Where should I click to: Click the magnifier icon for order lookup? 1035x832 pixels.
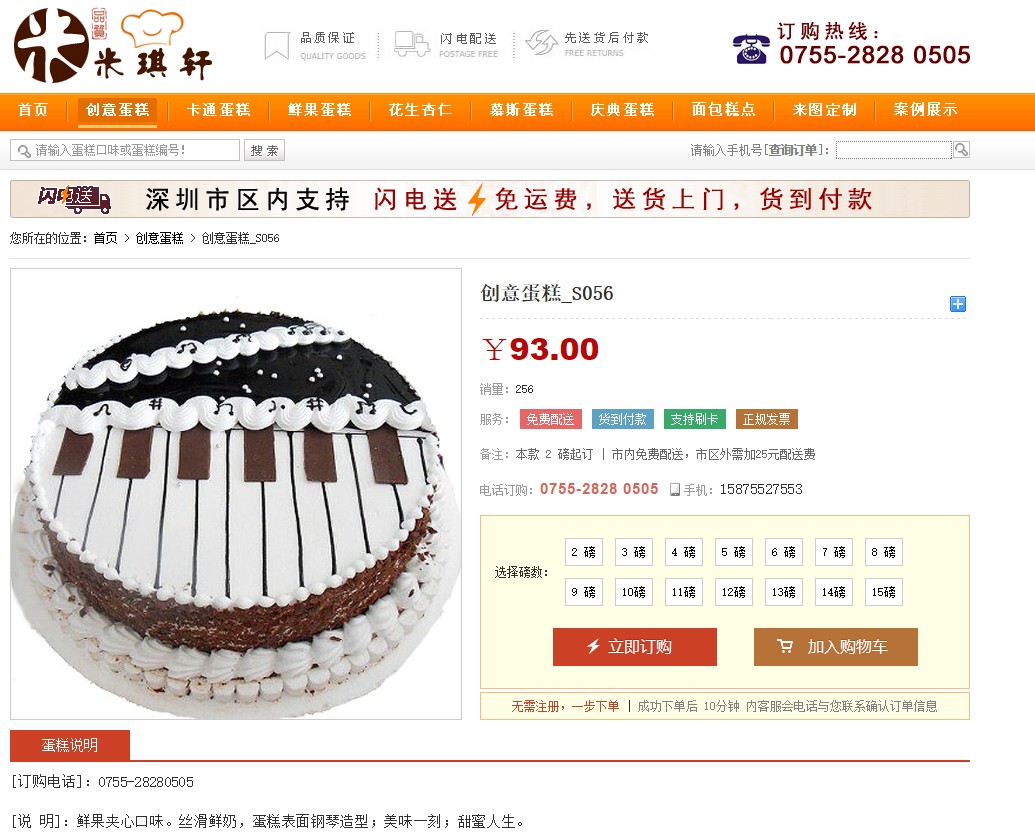[x=961, y=150]
